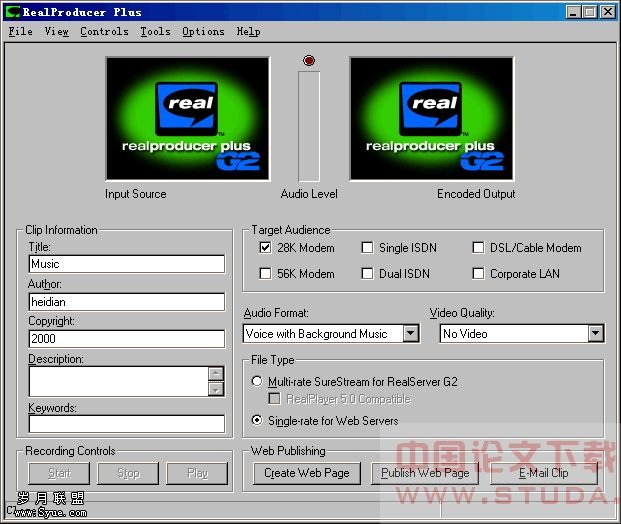Viewport: 621px width, 524px height.
Task: Expand the Audio Format dropdown arrow
Action: pos(411,333)
